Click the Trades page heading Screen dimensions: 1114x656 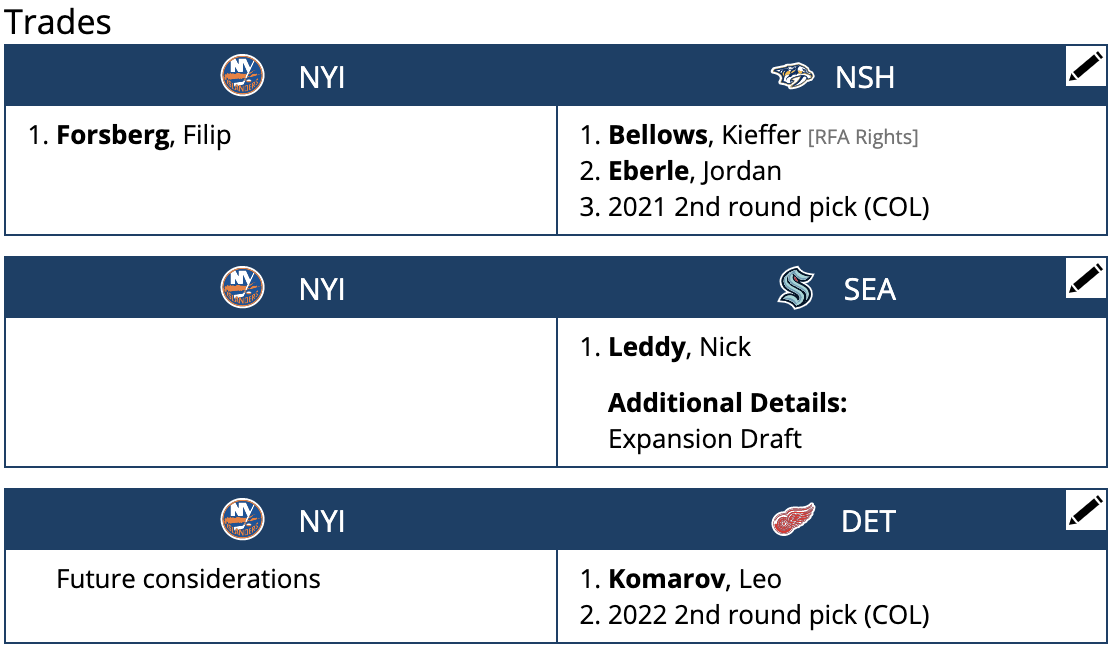click(x=58, y=22)
